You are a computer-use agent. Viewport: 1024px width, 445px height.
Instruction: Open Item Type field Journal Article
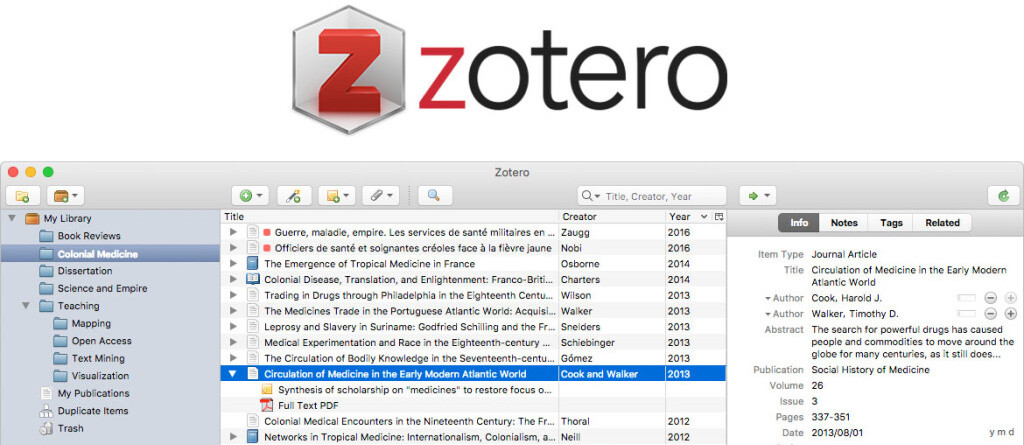pyautogui.click(x=844, y=254)
